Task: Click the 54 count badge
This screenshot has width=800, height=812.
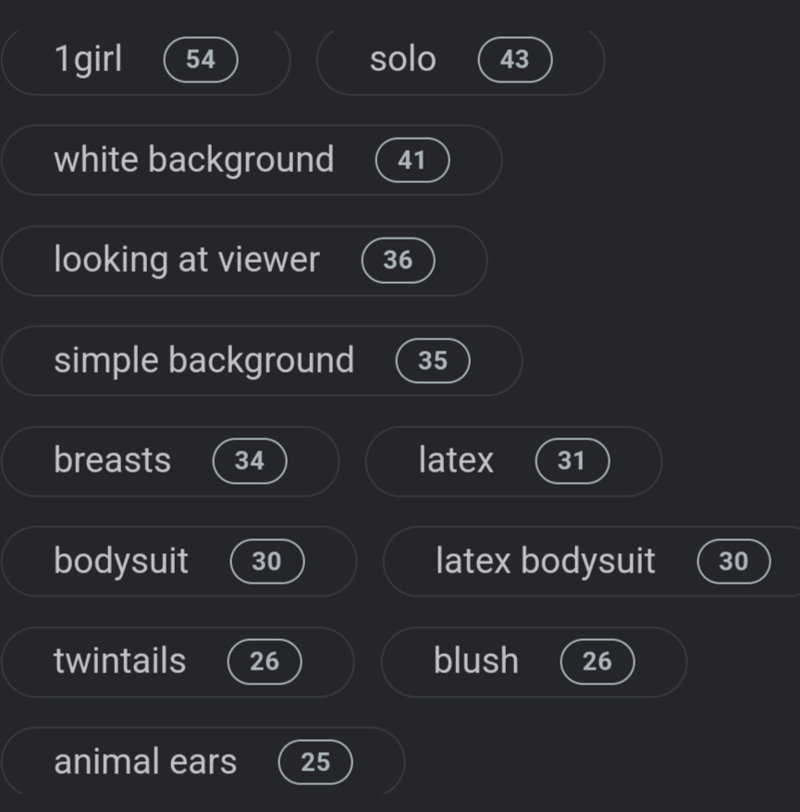Action: tap(201, 60)
